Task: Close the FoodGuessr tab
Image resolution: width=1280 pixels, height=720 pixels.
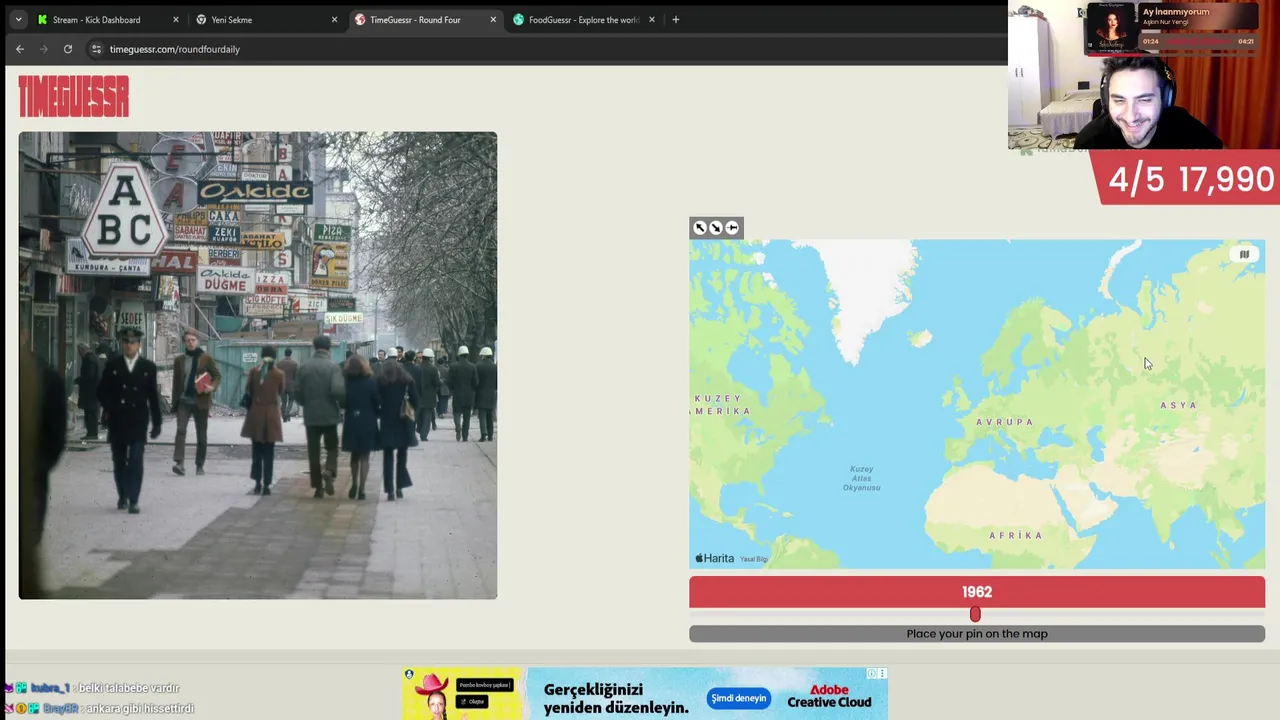Action: tap(652, 19)
